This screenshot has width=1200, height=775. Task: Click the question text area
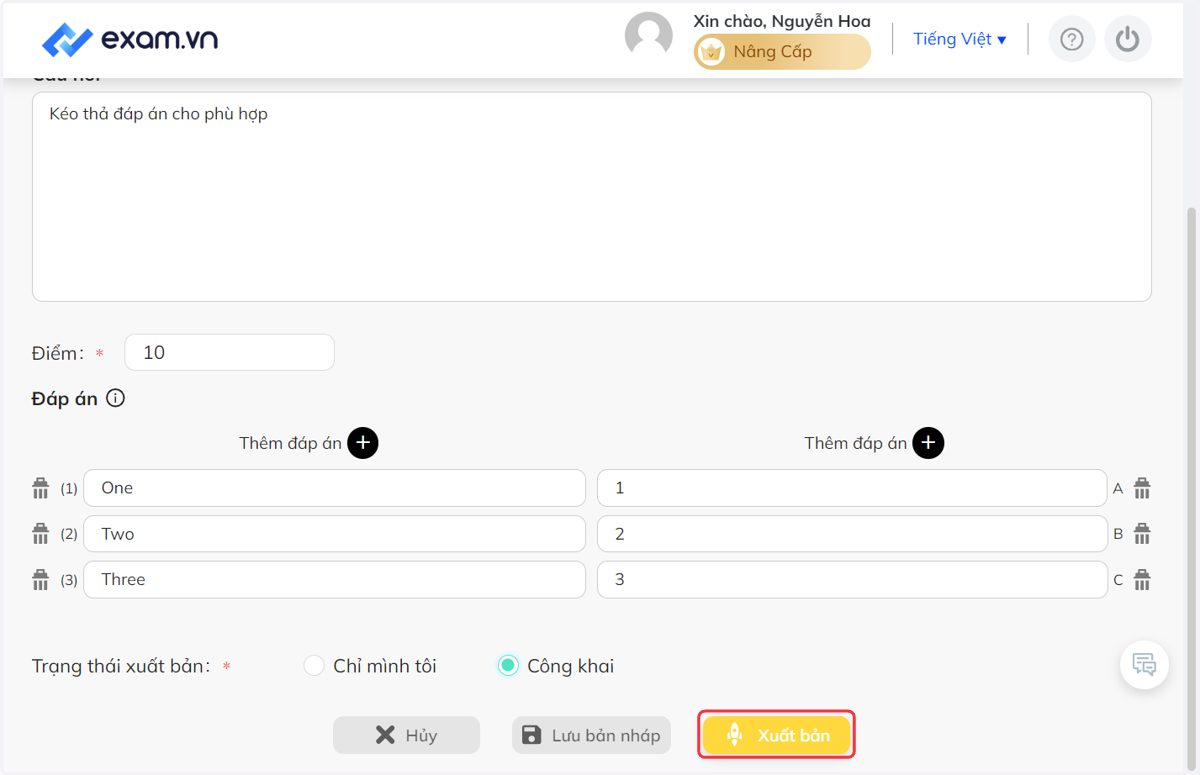coord(592,197)
